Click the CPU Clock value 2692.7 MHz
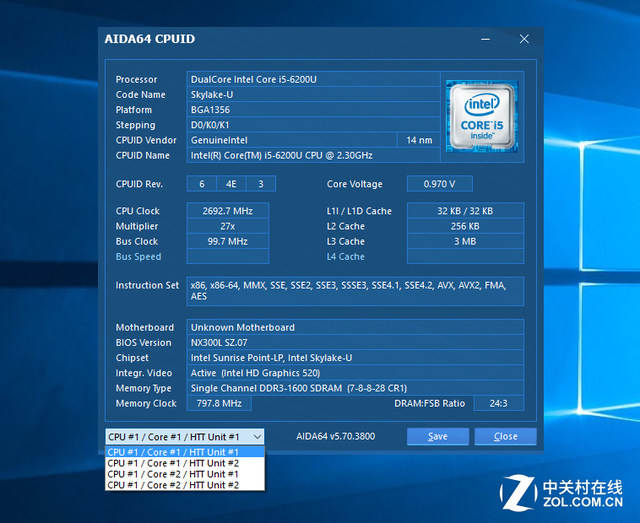This screenshot has width=640, height=523. [x=228, y=211]
